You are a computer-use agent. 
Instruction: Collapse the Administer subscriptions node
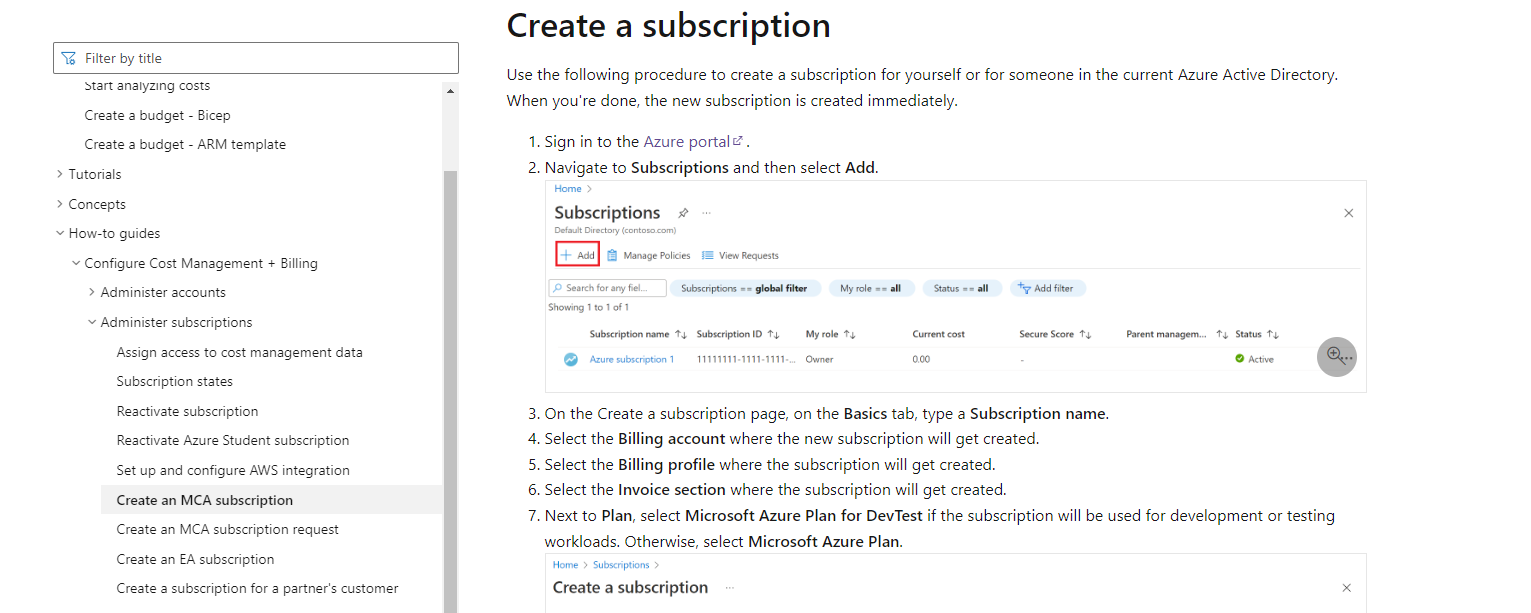92,322
